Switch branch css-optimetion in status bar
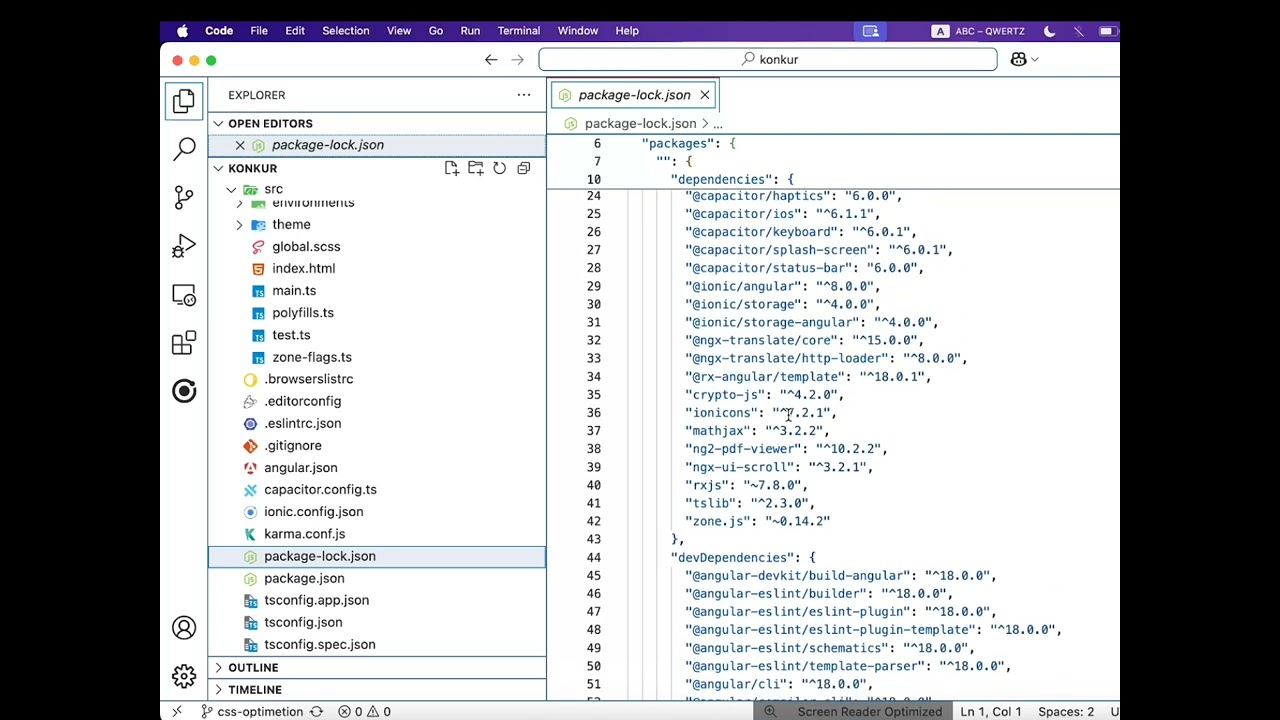The image size is (1280, 720). [x=252, y=711]
